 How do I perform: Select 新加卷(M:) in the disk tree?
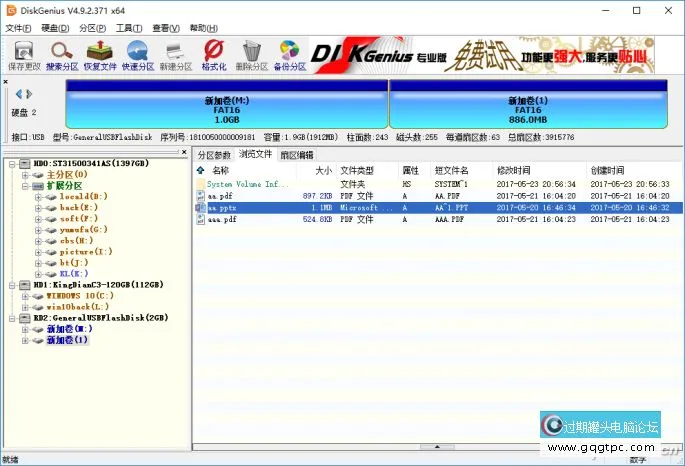69,329
